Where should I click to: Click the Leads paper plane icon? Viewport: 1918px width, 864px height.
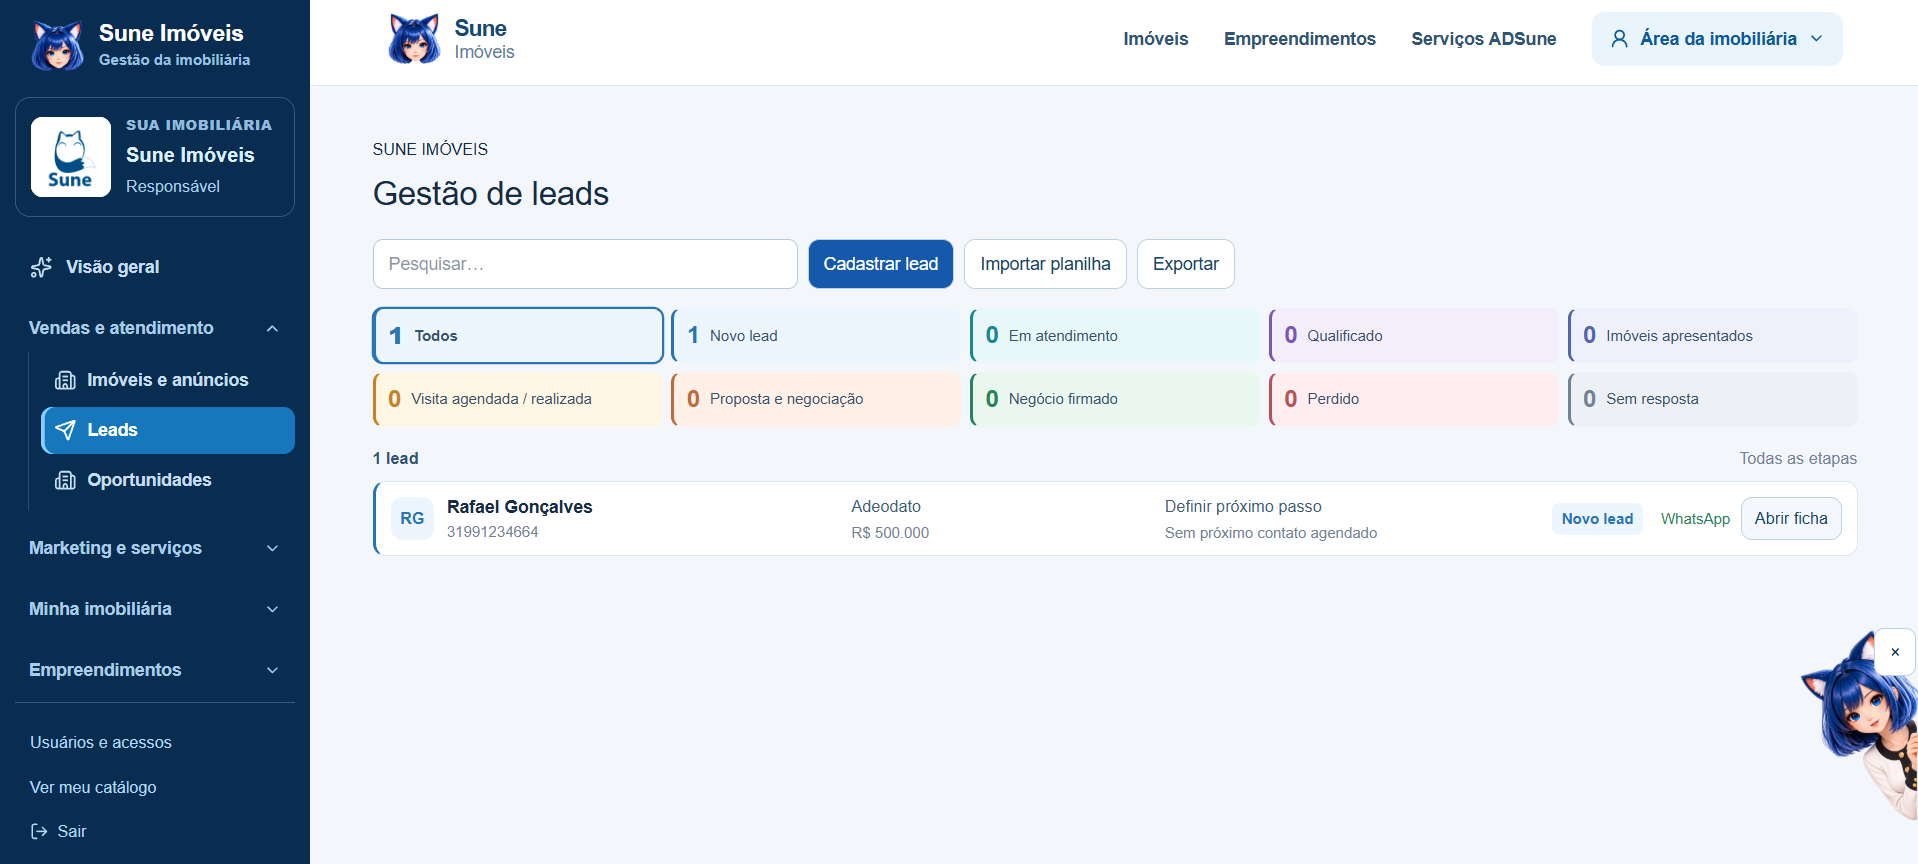(65, 430)
